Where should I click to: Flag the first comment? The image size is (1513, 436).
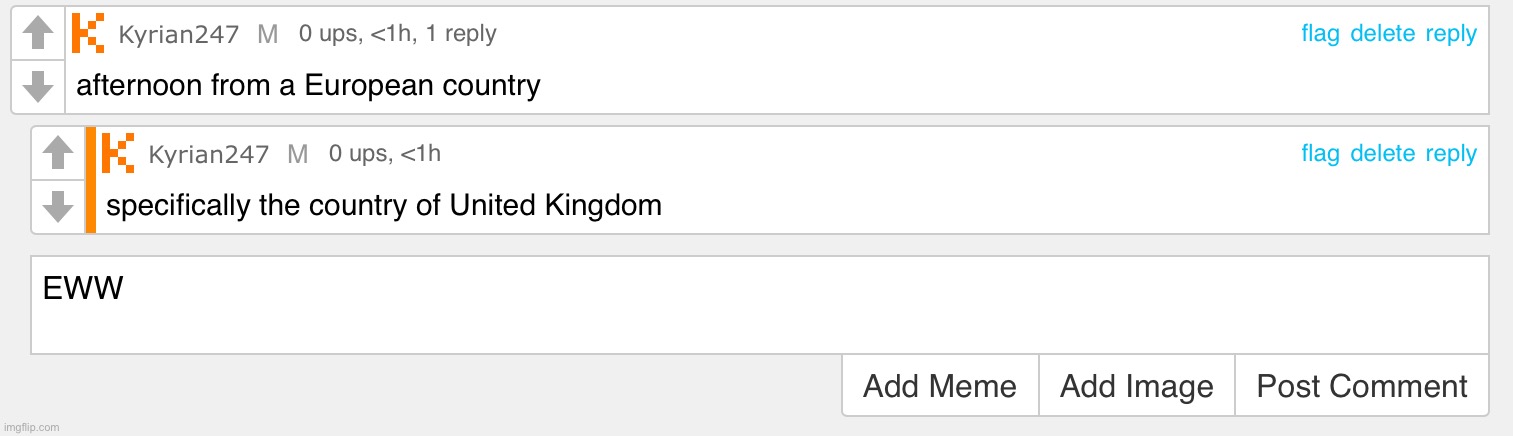pyautogui.click(x=1320, y=34)
